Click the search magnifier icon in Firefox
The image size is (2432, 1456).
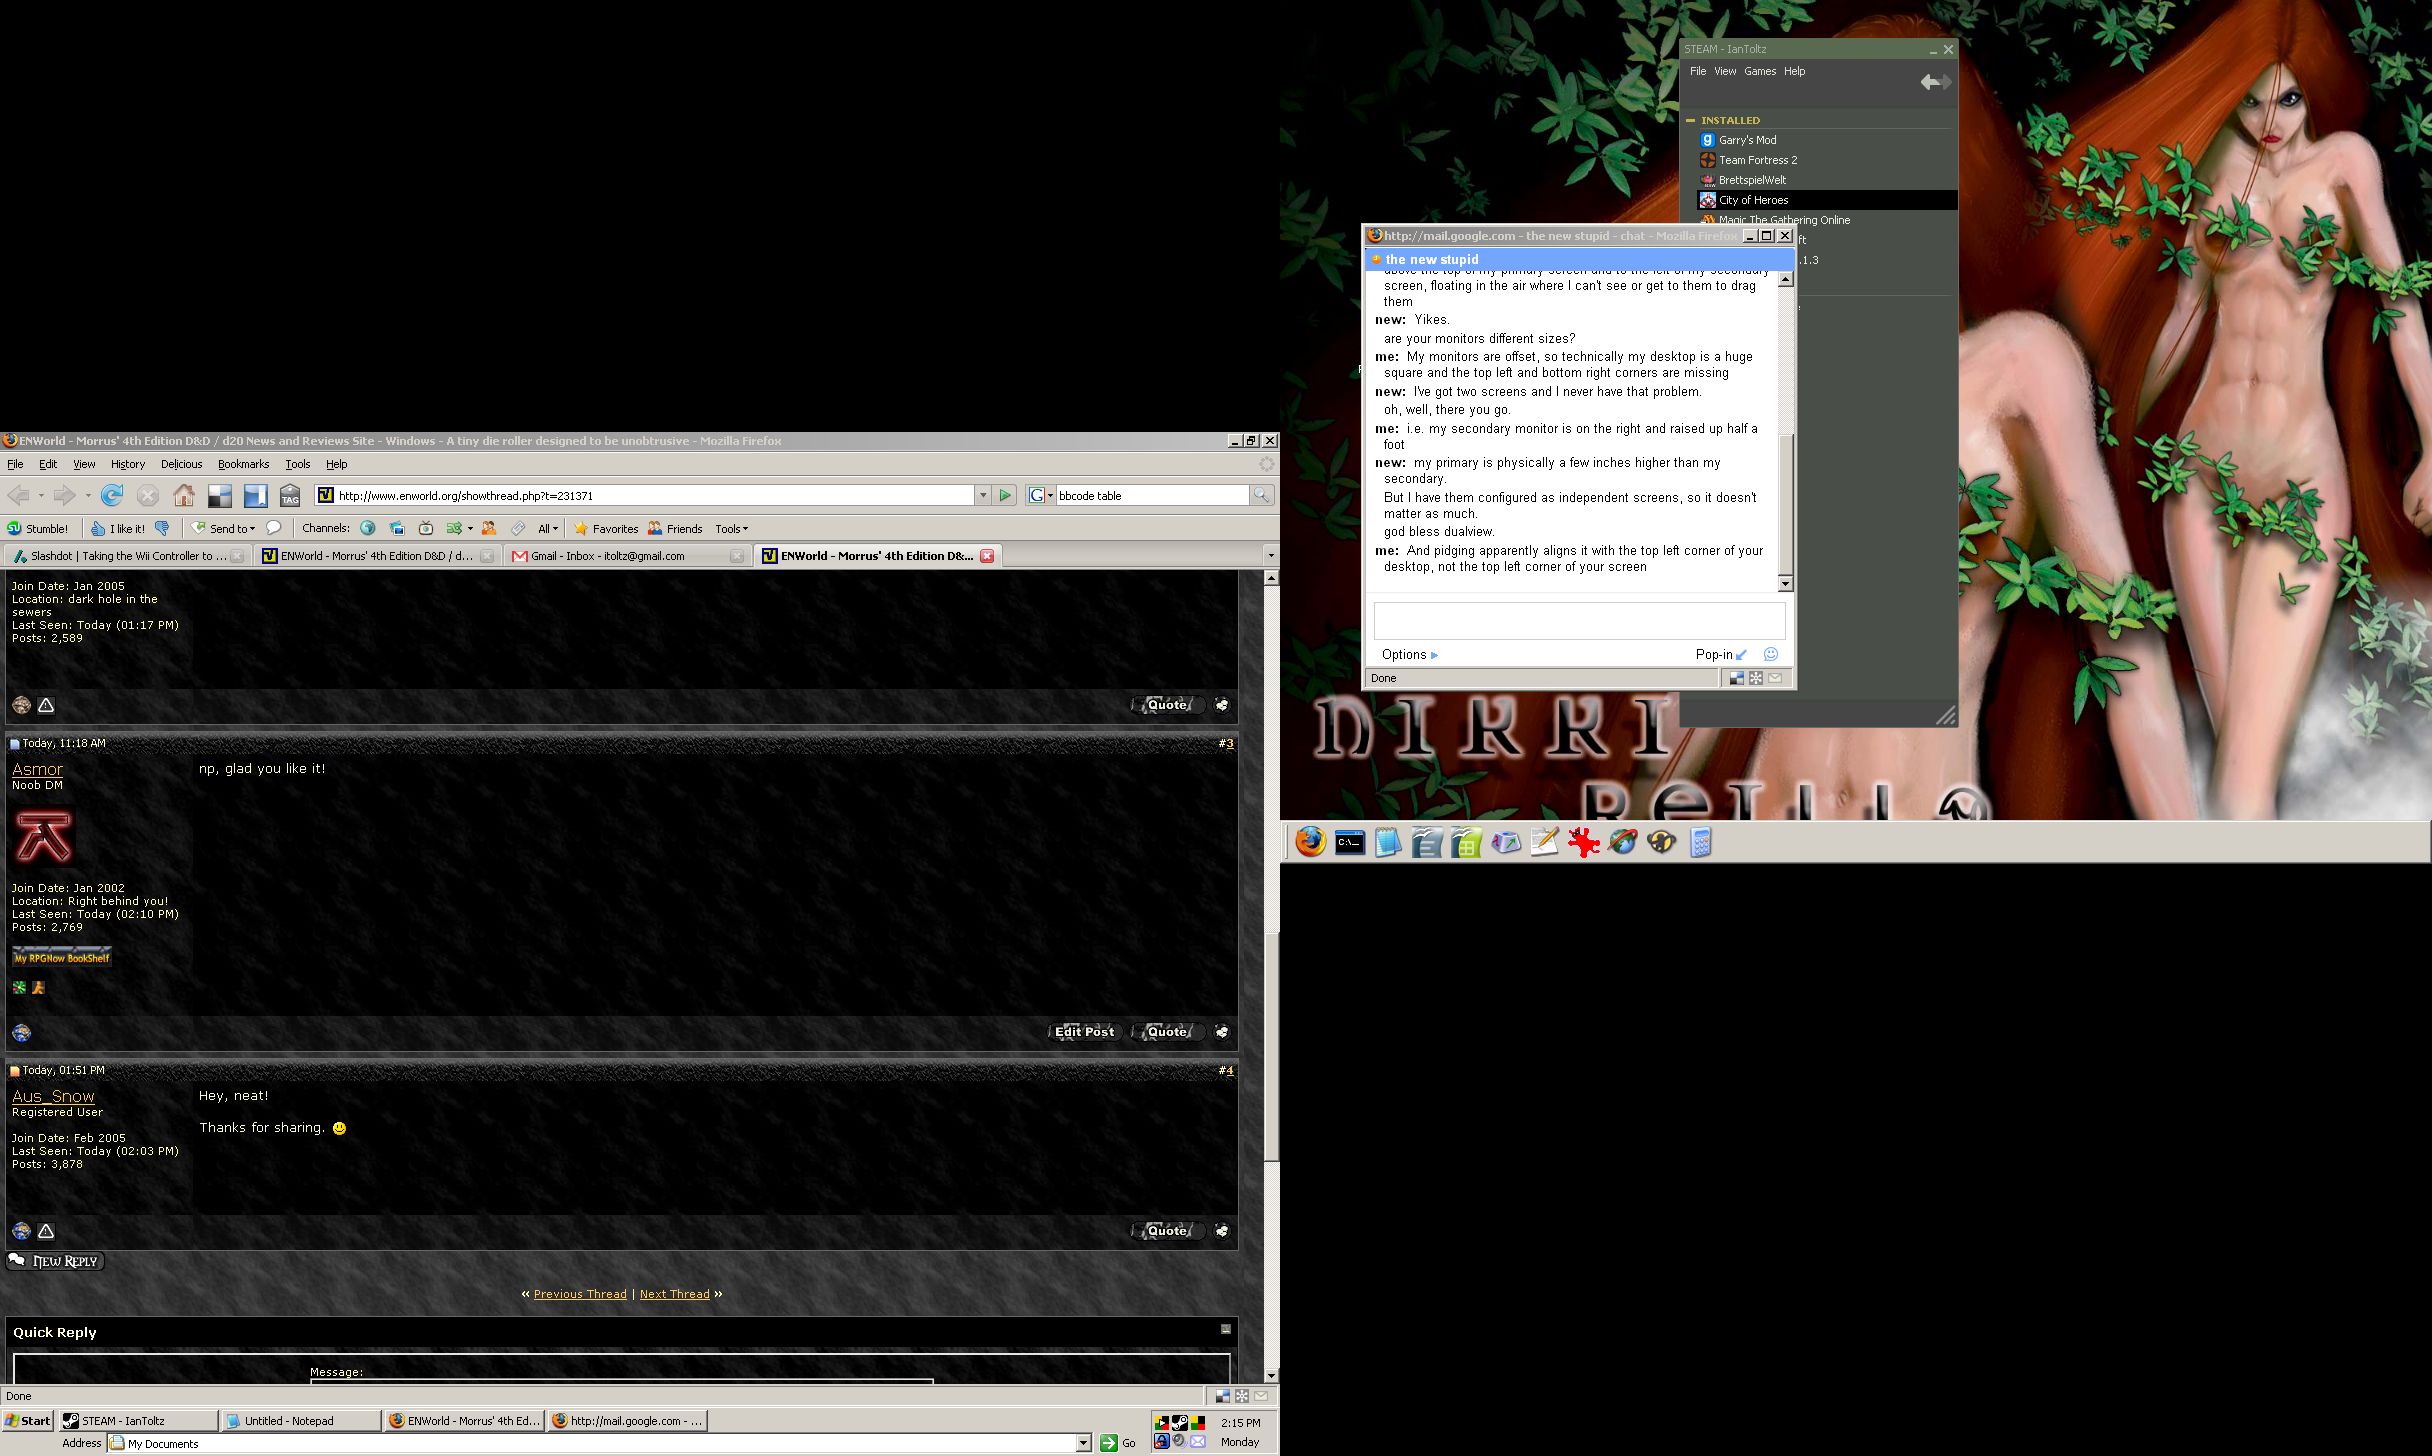point(1262,495)
